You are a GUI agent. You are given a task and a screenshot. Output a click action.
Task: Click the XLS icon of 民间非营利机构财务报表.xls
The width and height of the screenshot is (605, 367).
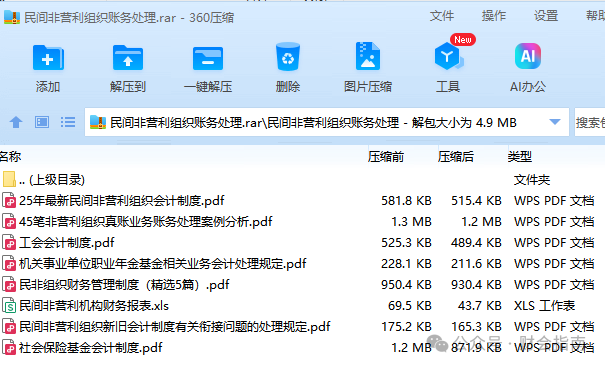[x=9, y=306]
